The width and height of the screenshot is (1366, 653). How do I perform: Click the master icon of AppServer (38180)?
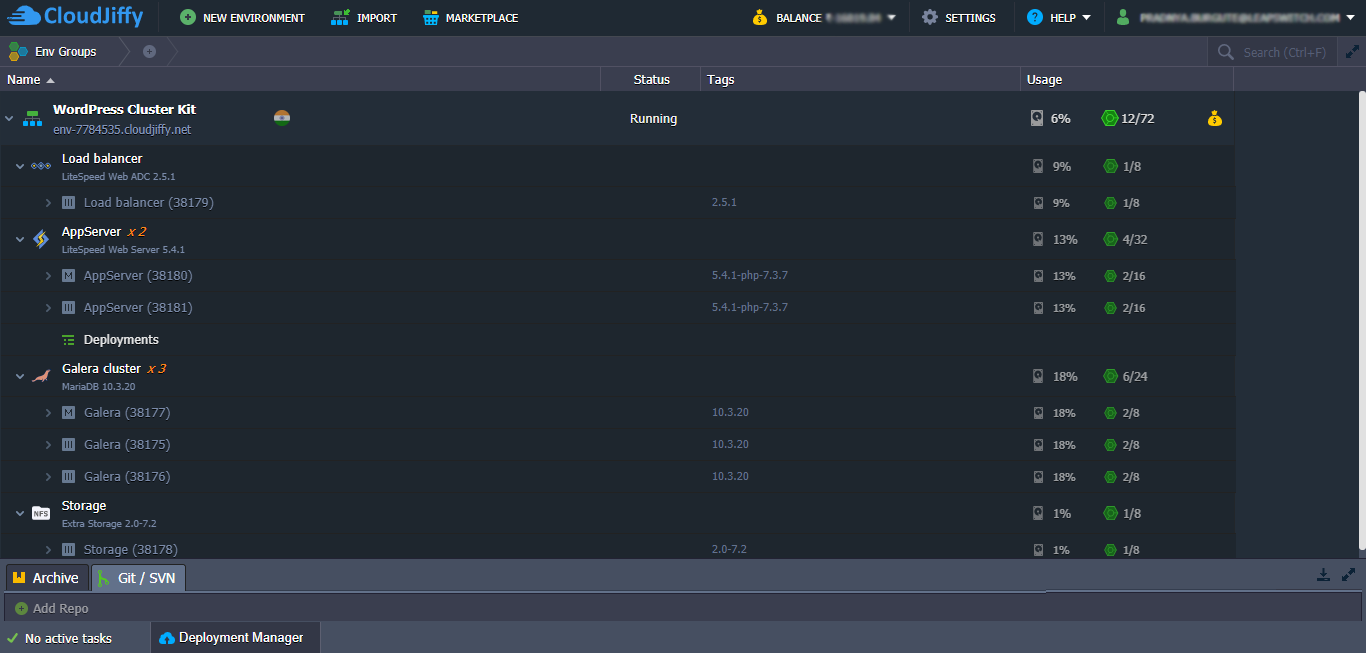click(x=68, y=275)
